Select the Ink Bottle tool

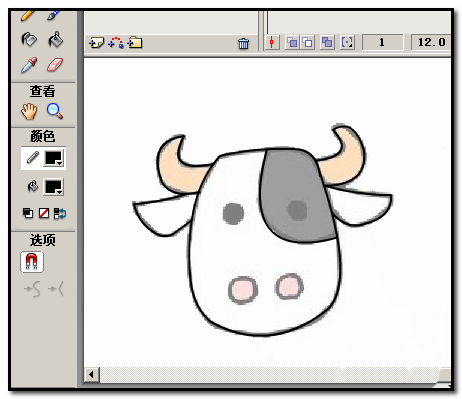click(29, 39)
